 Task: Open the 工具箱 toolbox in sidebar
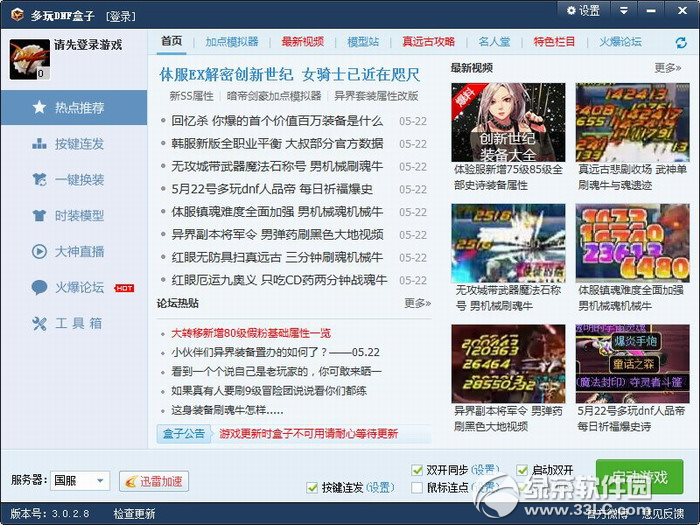[x=39, y=323]
